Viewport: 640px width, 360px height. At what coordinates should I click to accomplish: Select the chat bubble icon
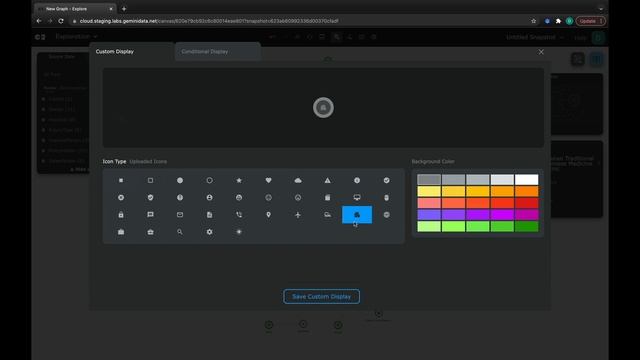click(150, 215)
